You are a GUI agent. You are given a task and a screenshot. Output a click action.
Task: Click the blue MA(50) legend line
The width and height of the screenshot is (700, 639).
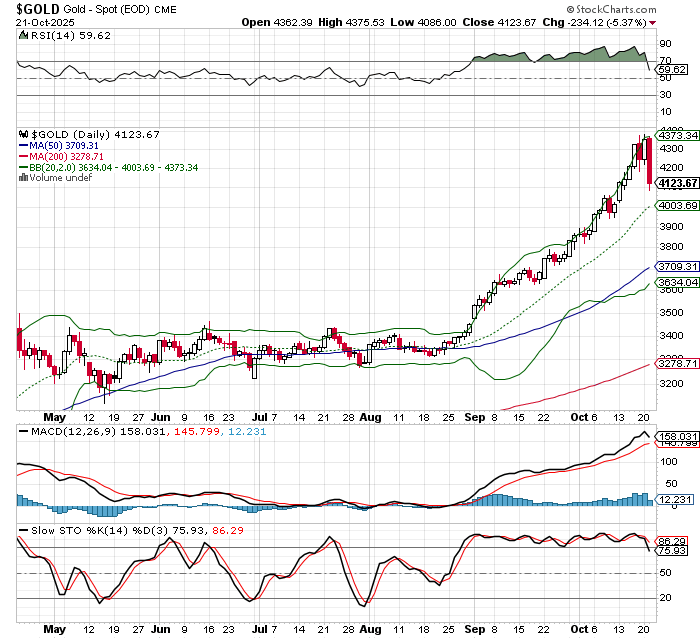tap(23, 145)
